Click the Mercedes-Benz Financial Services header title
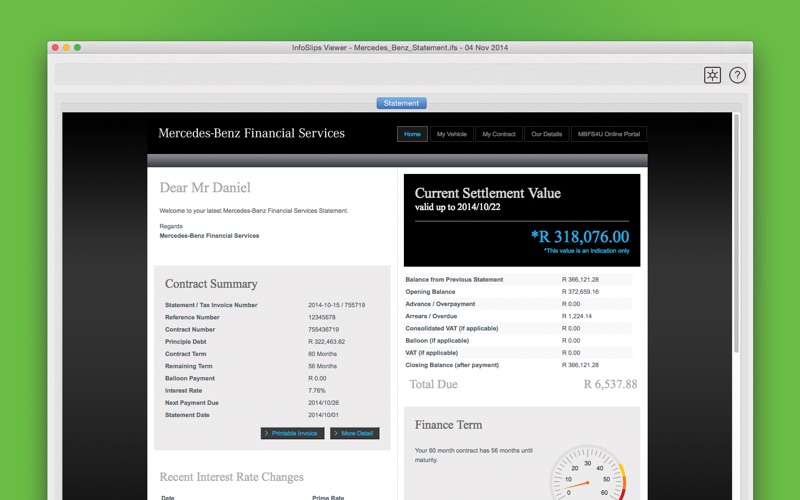The width and height of the screenshot is (800, 500). (252, 133)
